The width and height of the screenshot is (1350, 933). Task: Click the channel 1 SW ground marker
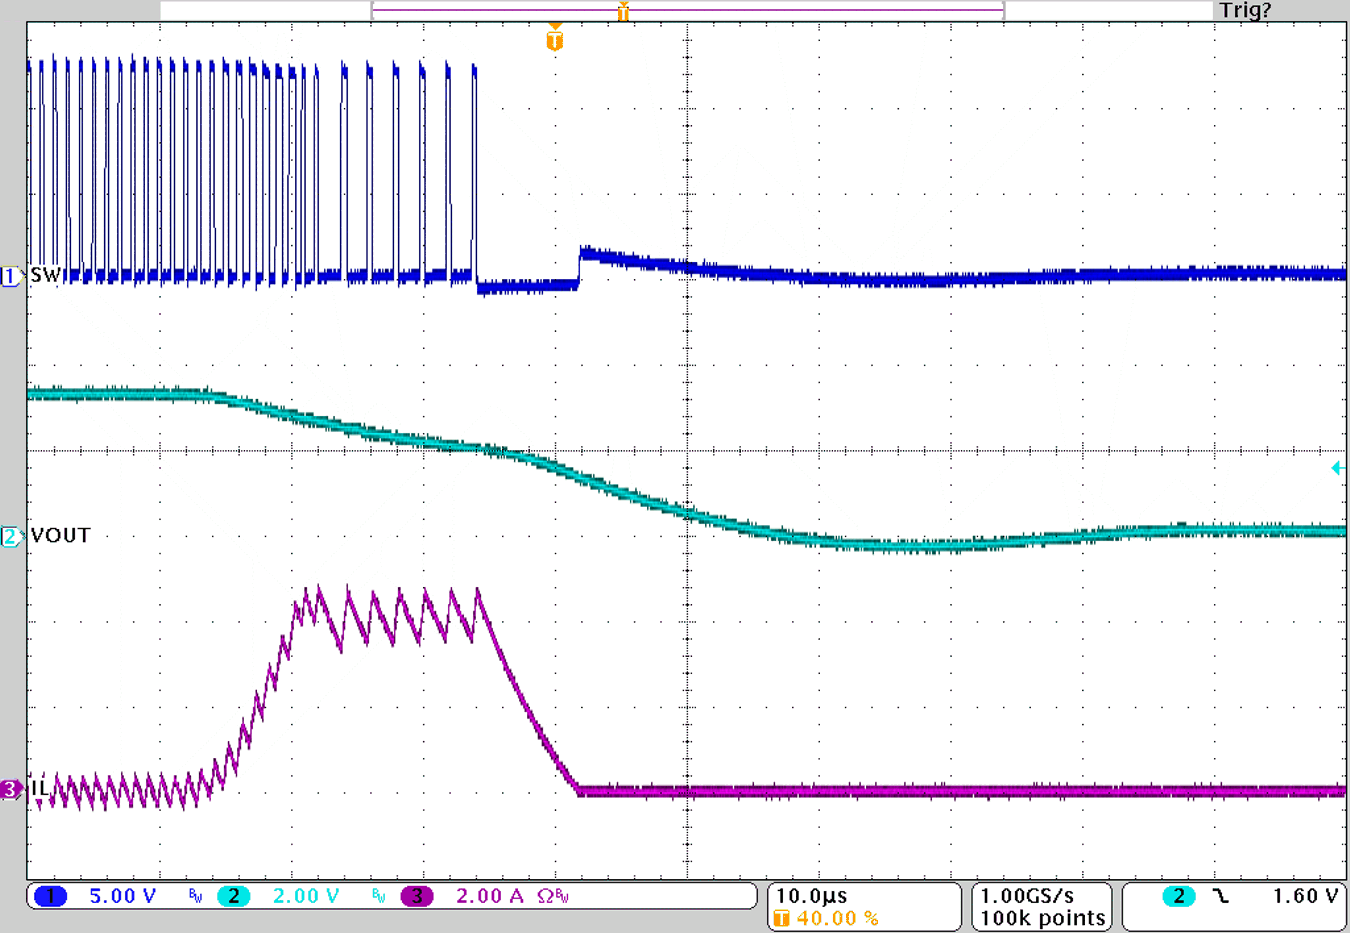pyautogui.click(x=10, y=276)
